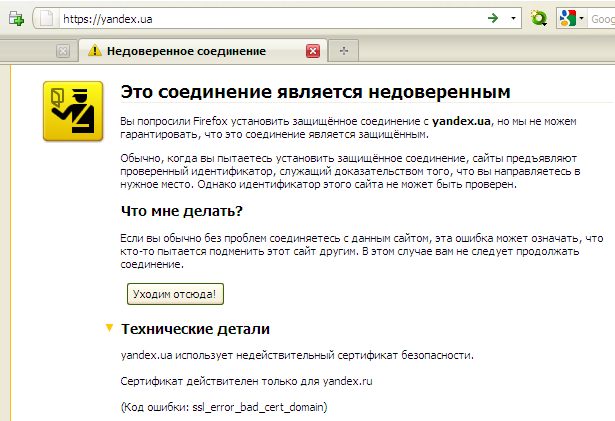Click the line about недействительный сертификат безопасности
Image resolution: width=615 pixels, height=421 pixels.
click(297, 355)
